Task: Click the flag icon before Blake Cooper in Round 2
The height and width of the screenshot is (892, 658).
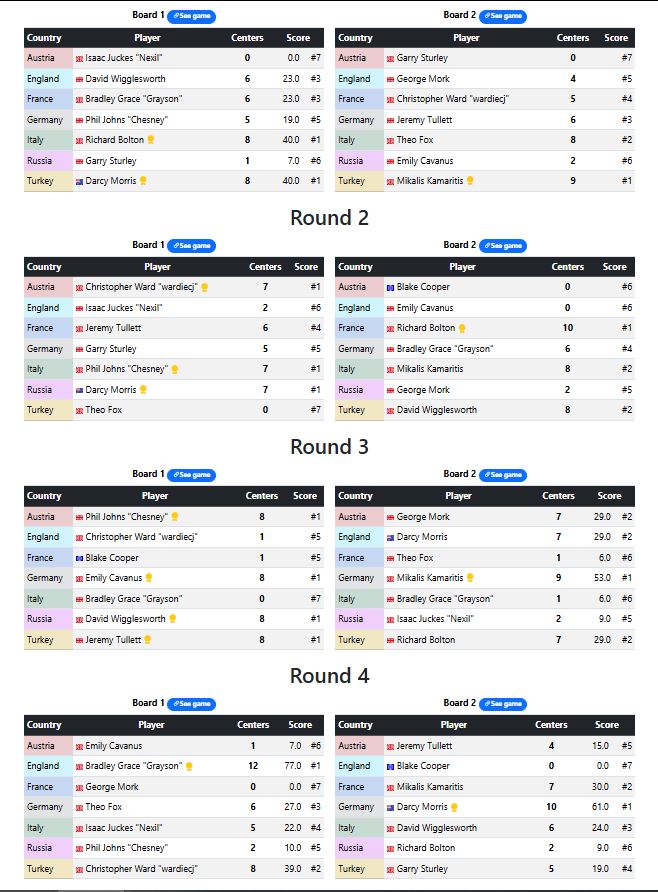Action: (390, 288)
